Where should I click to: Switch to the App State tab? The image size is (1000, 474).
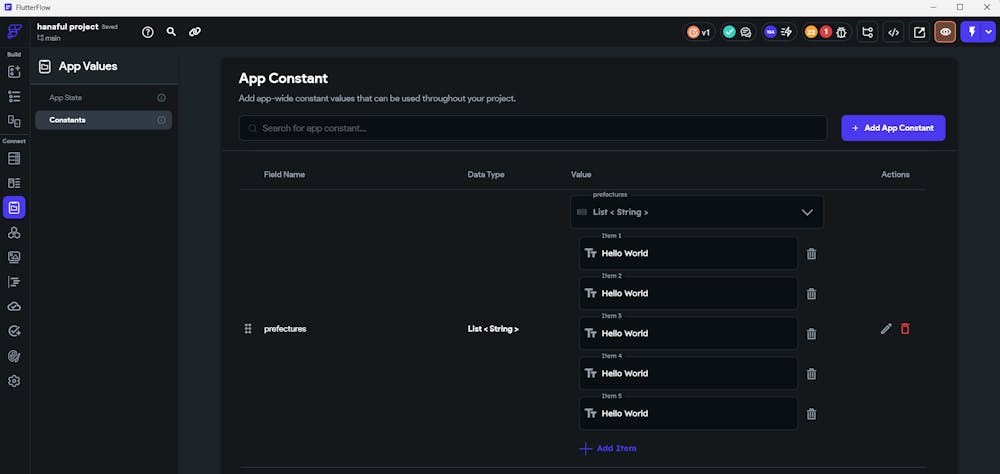(x=65, y=98)
